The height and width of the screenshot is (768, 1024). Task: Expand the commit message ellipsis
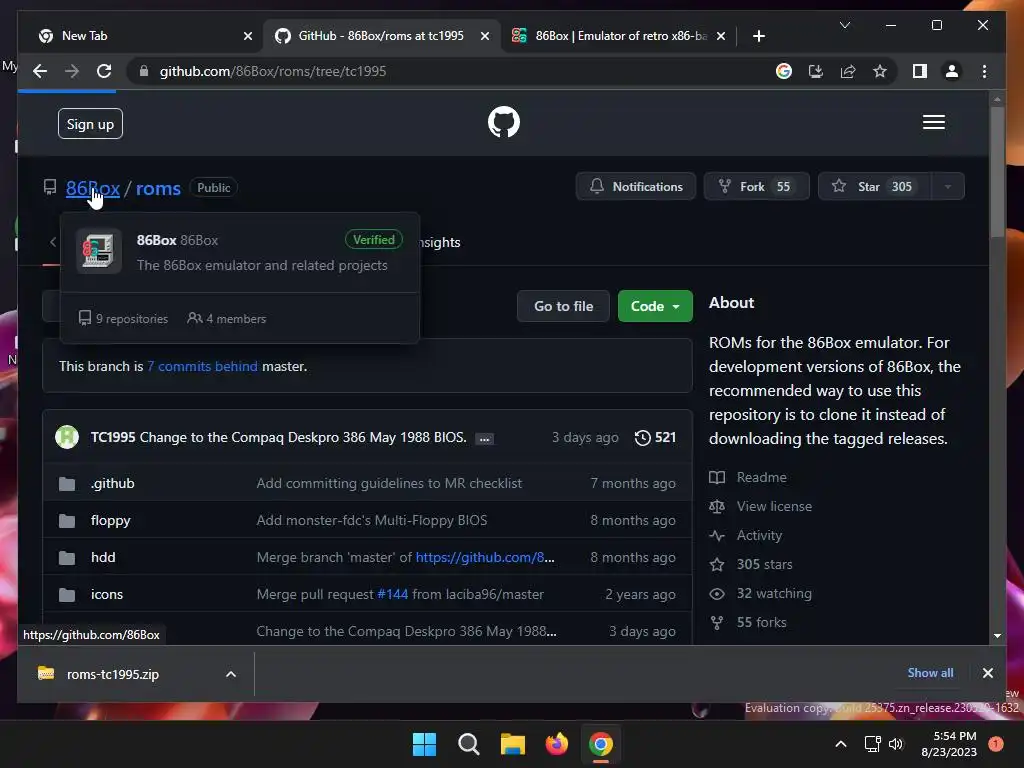484,439
